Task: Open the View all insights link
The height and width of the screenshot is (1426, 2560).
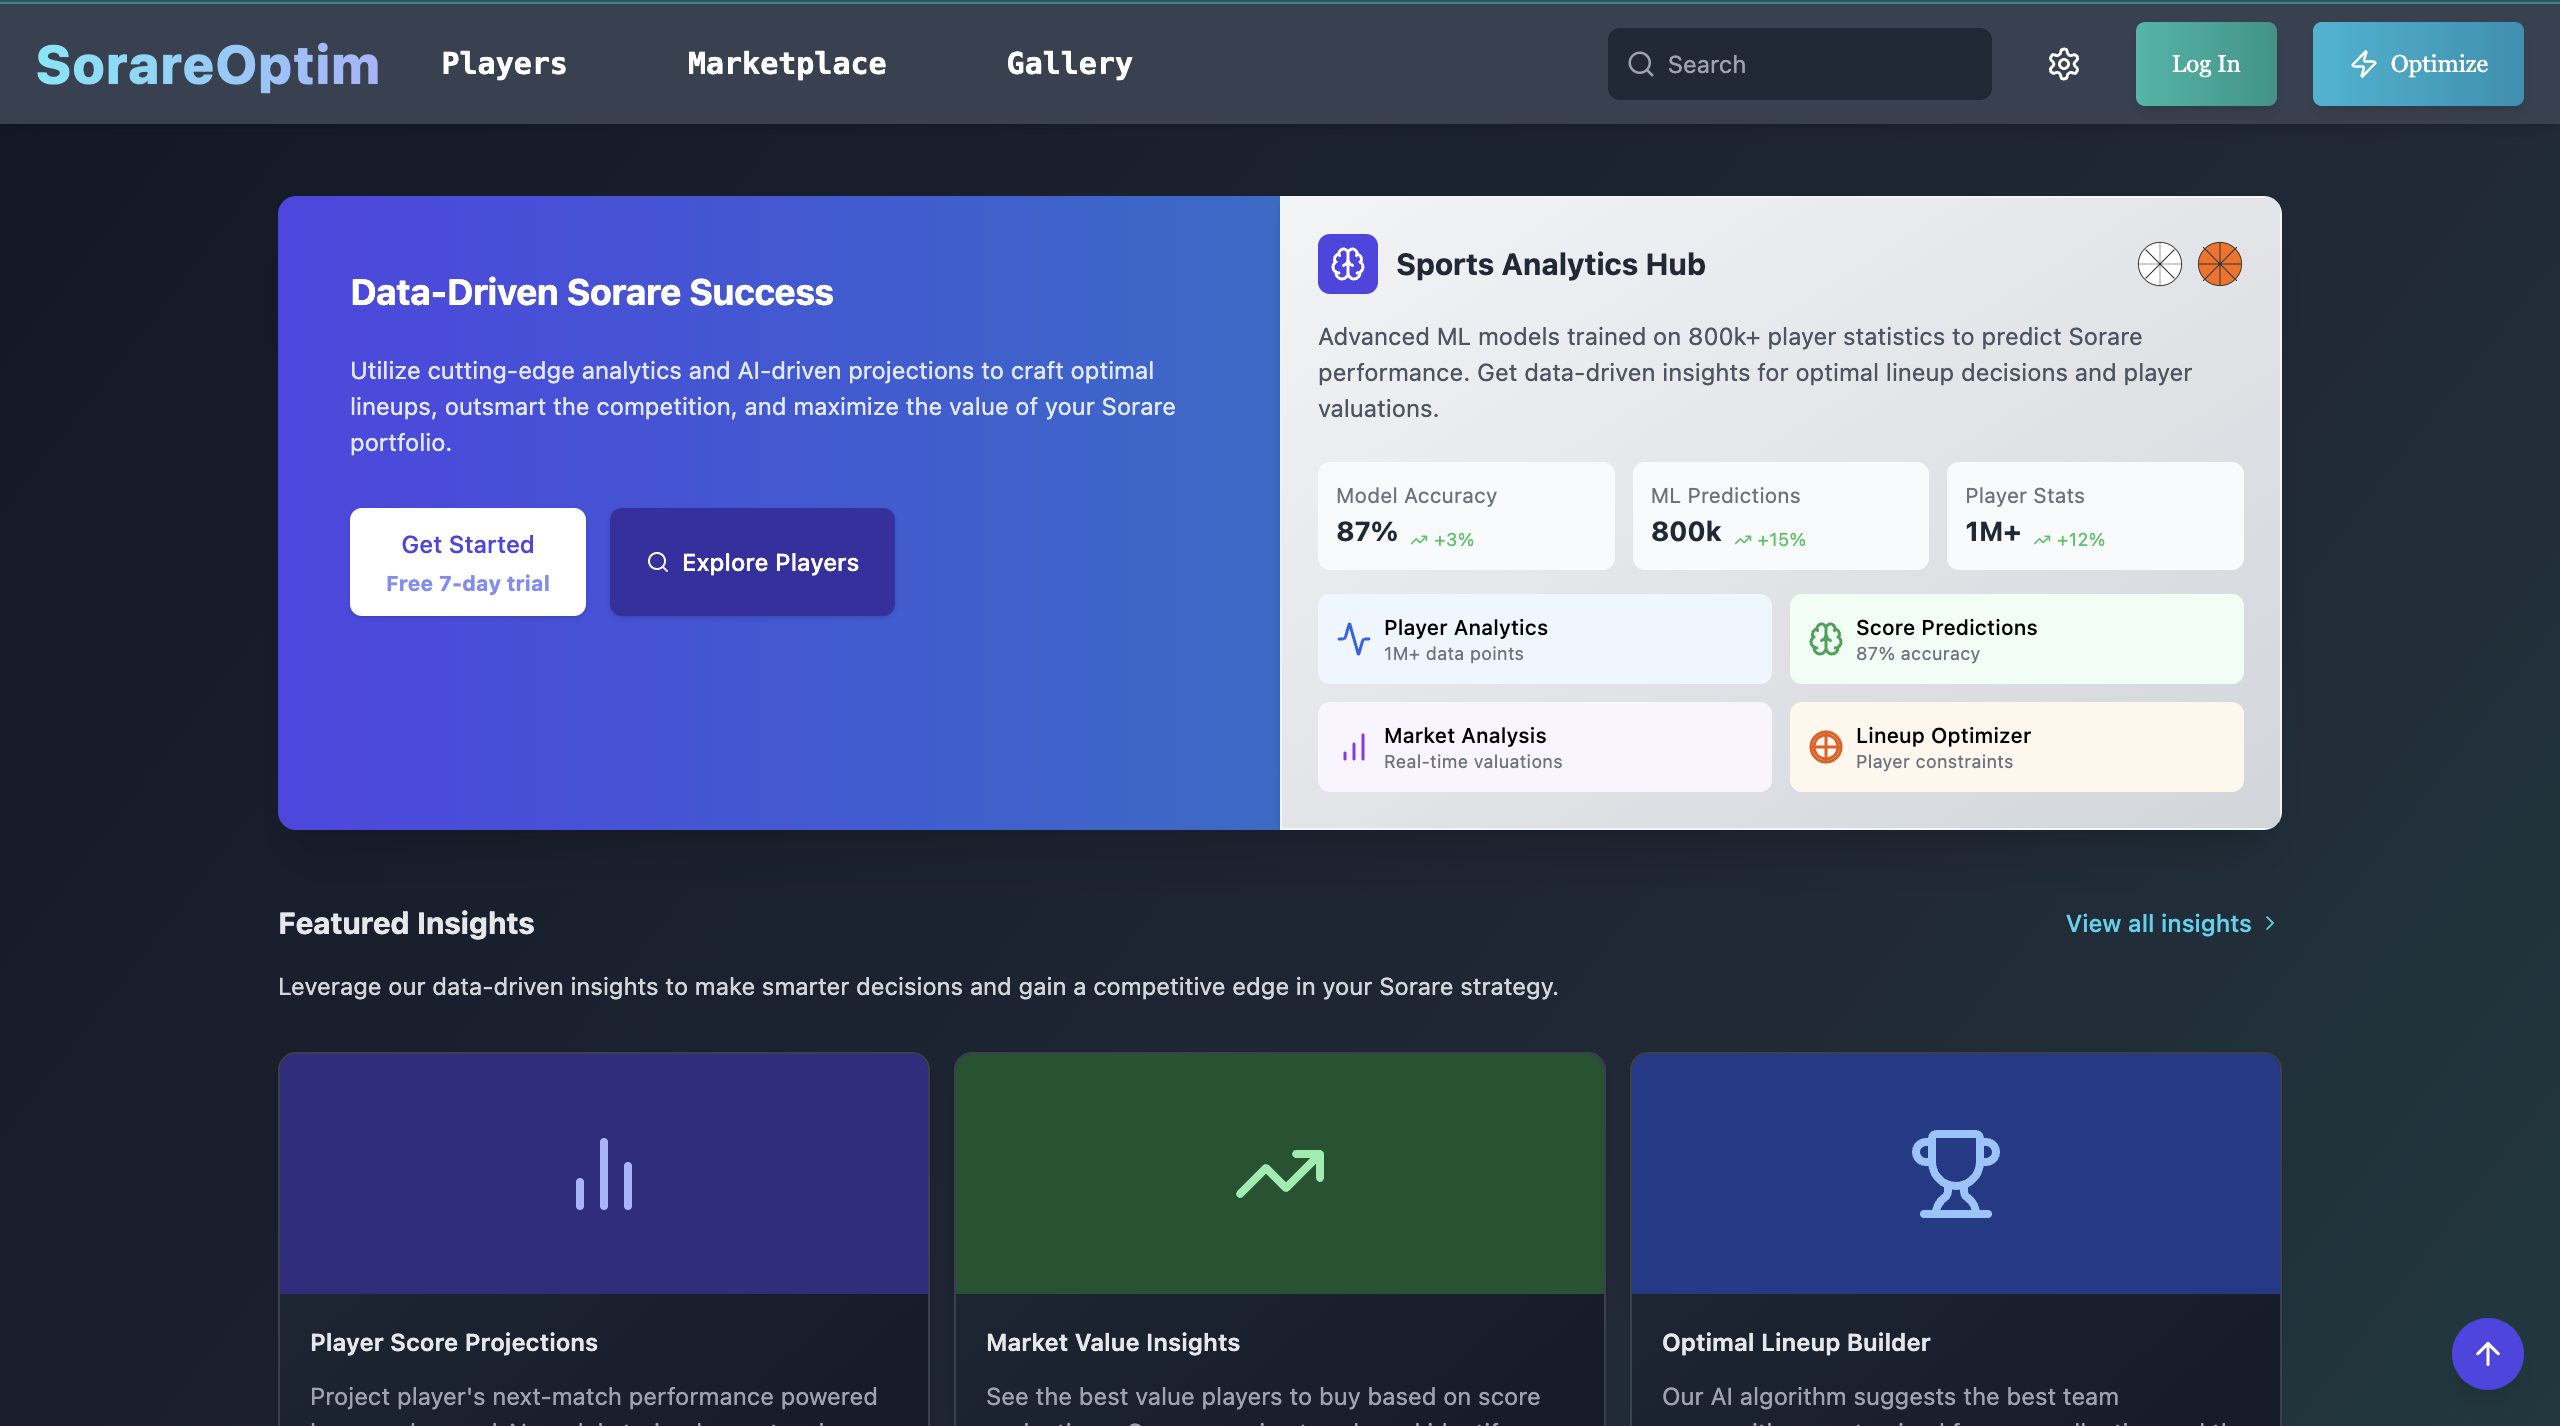Action: [x=2171, y=923]
